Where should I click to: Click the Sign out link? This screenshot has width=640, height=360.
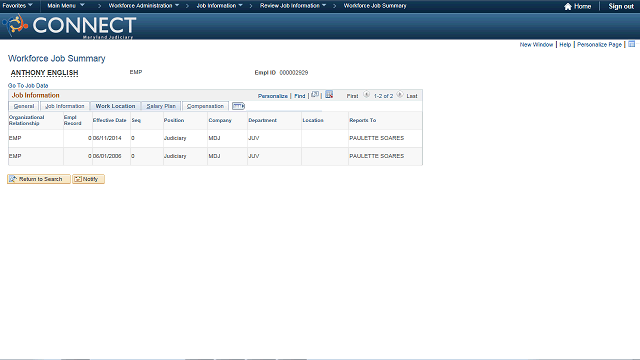(621, 6)
